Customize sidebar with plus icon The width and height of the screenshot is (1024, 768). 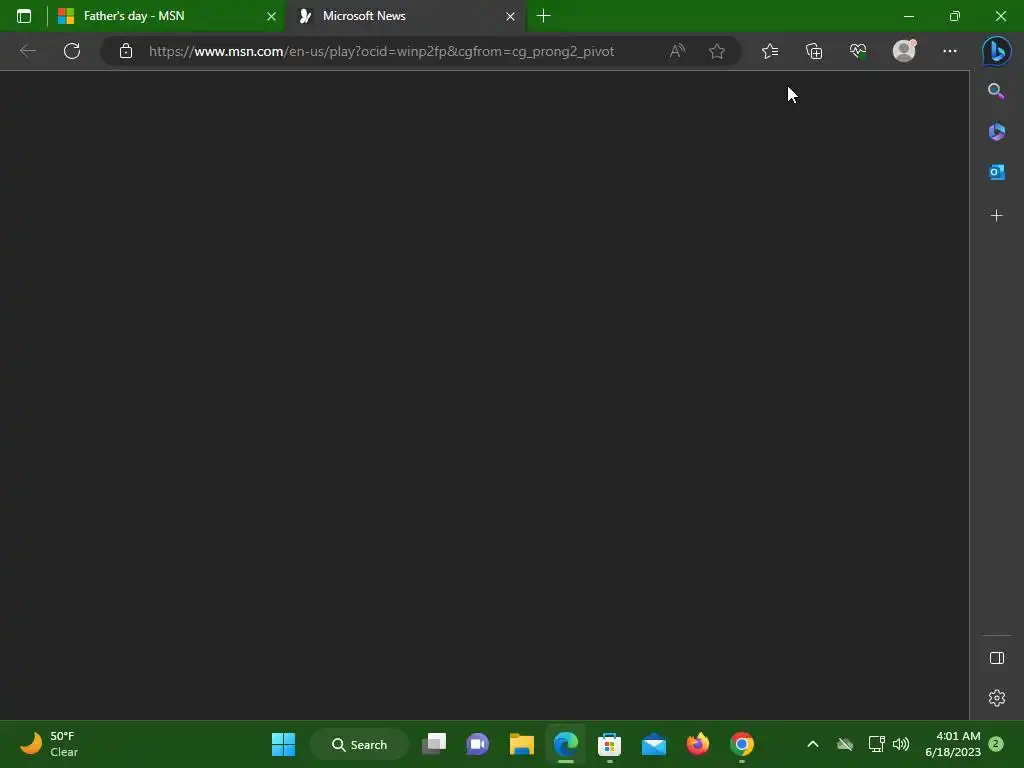(996, 216)
